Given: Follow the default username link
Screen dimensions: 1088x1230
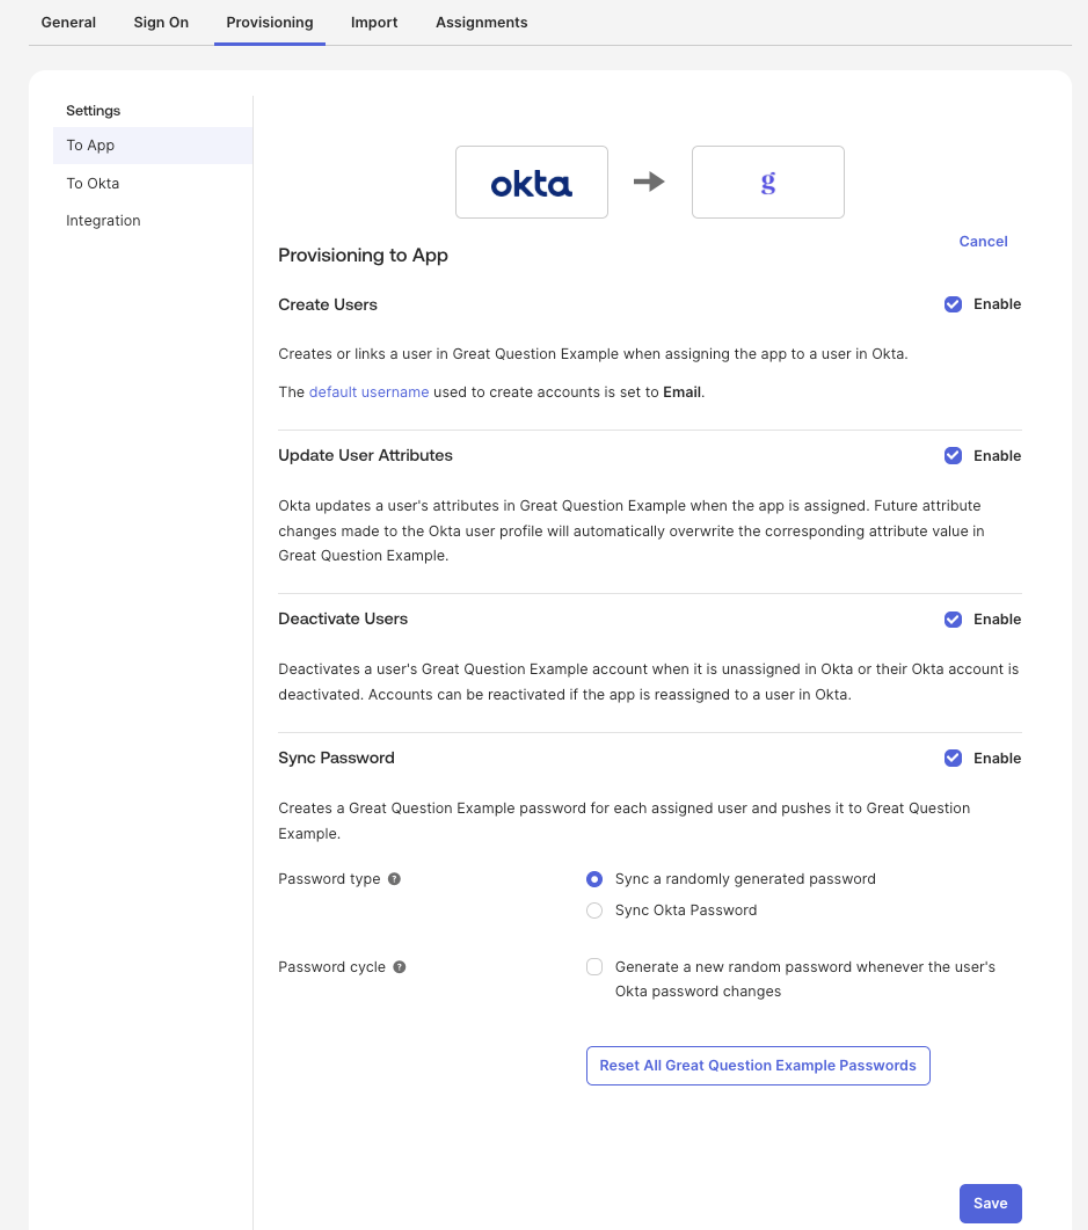Looking at the screenshot, I should 369,392.
